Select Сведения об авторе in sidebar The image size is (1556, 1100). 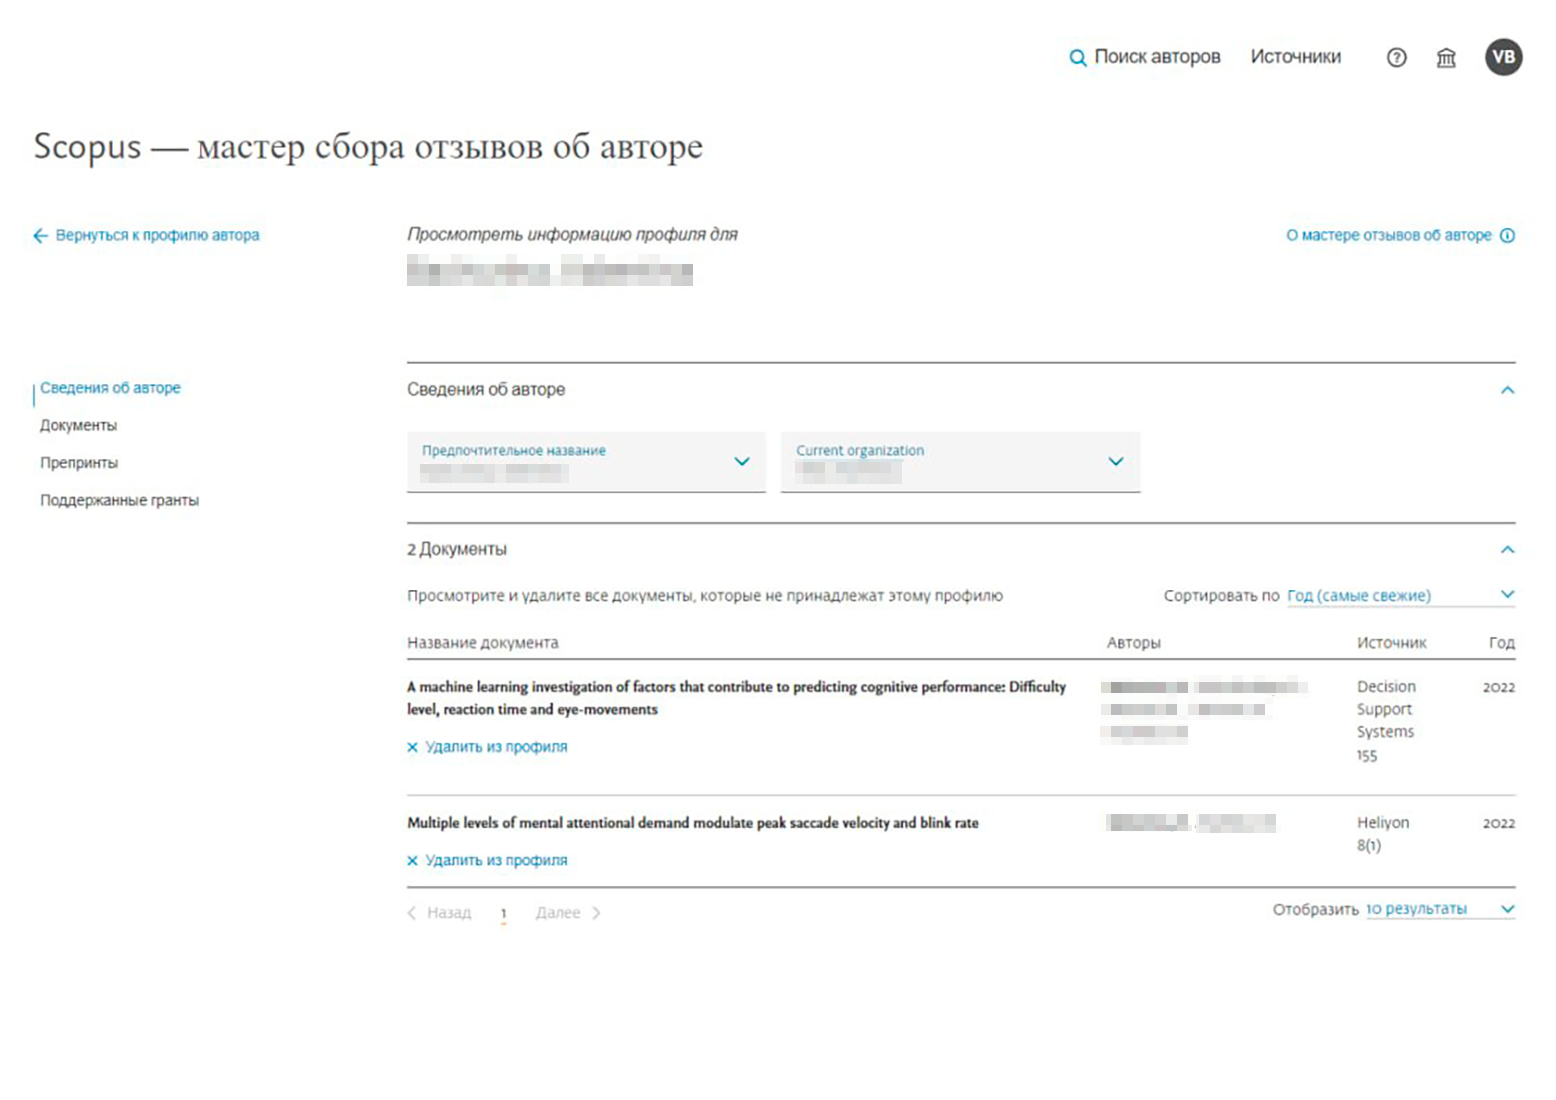[110, 388]
